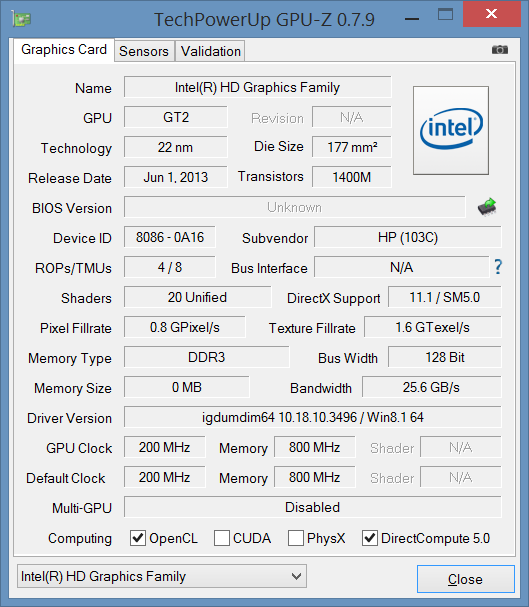Viewport: 529px width, 607px height.
Task: Open the graphics card selection dropdown
Action: [162, 576]
